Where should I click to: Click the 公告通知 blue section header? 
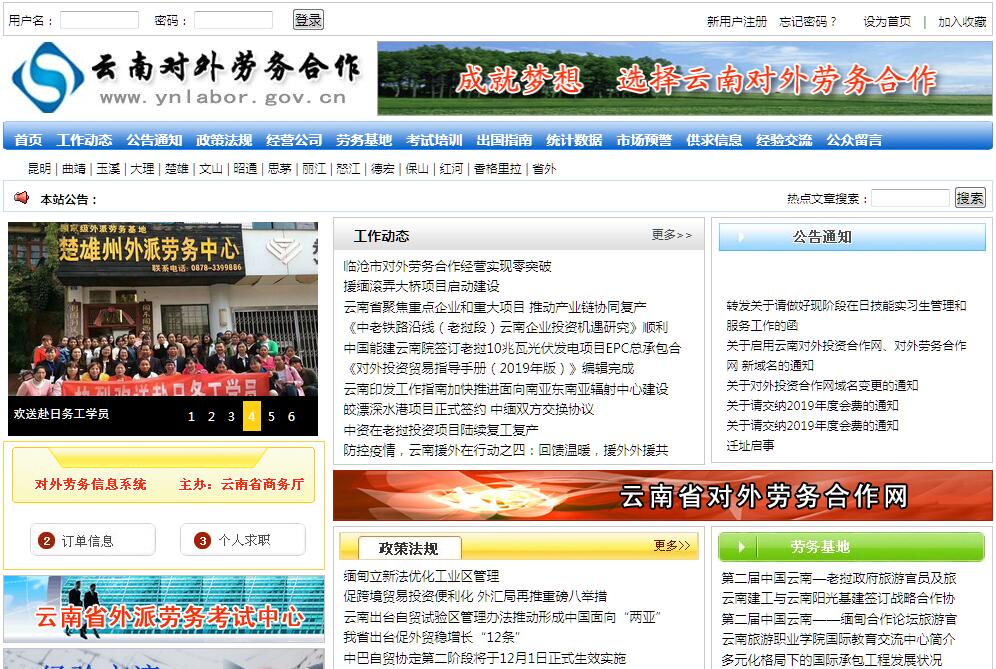click(x=852, y=237)
